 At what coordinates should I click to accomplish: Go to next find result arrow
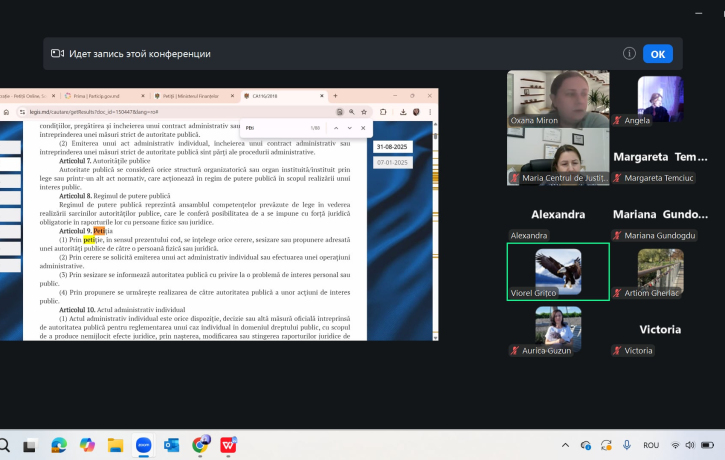[349, 128]
